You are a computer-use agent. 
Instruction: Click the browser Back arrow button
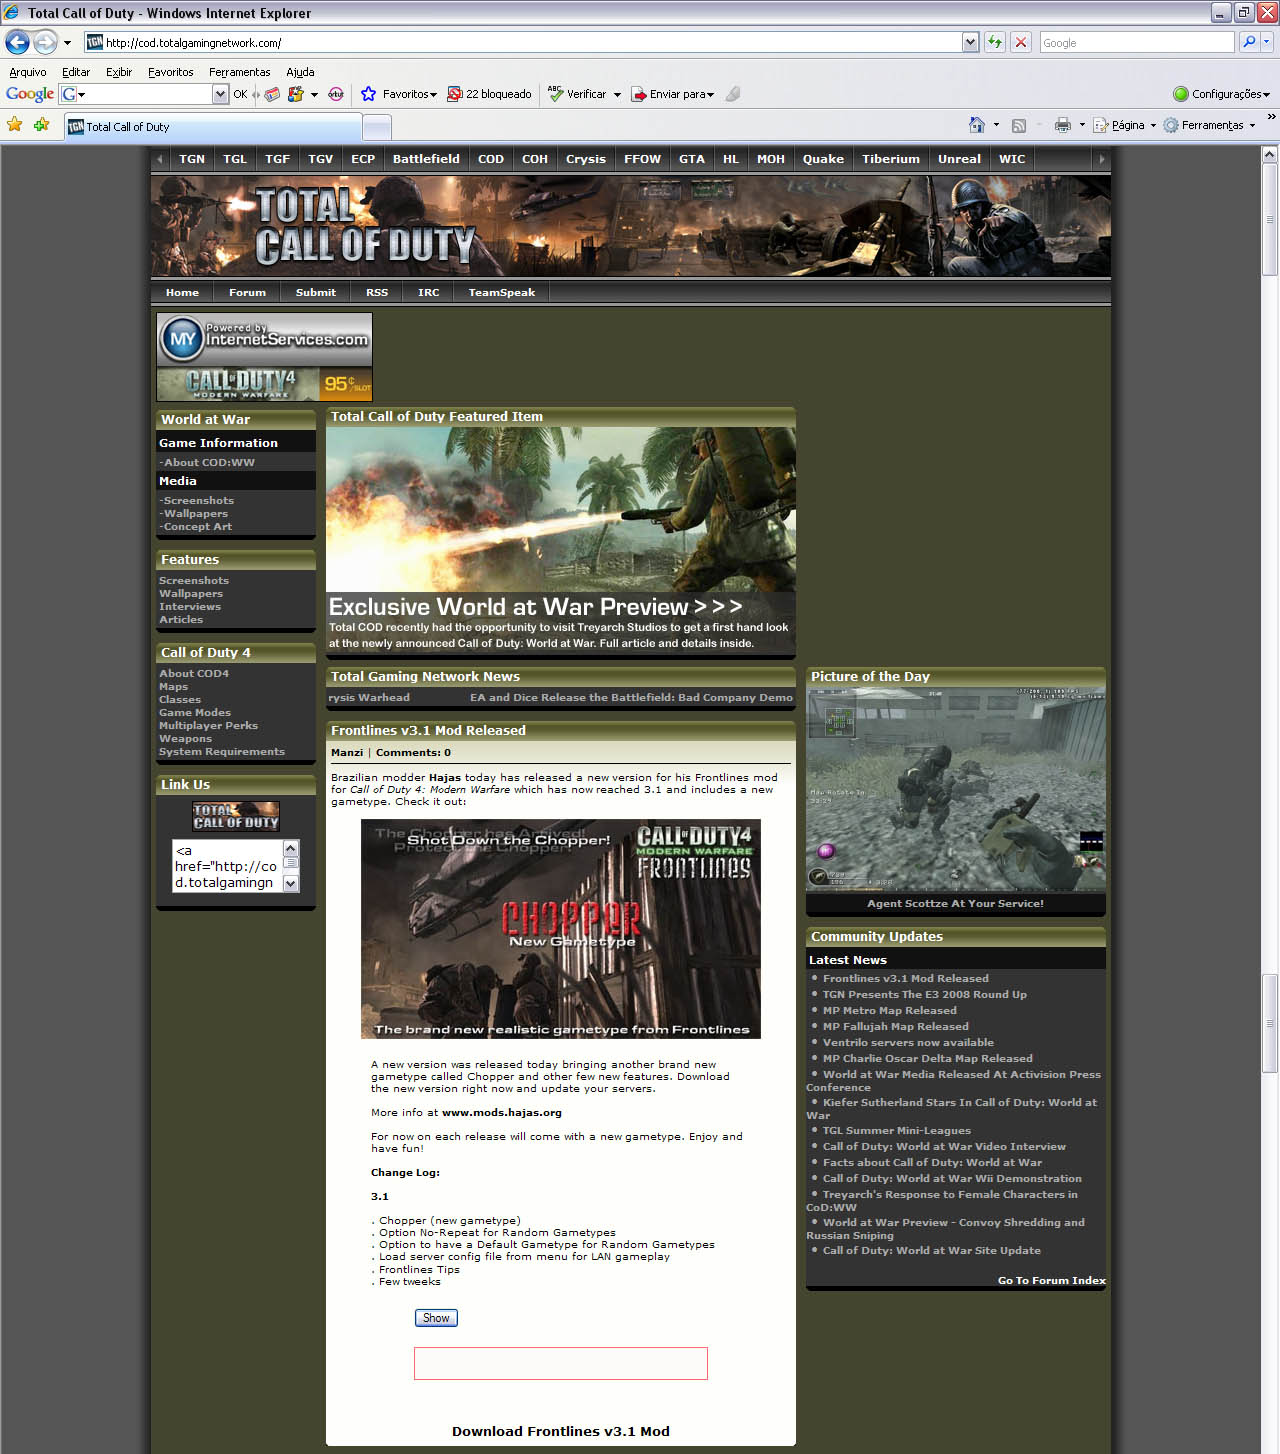17,42
